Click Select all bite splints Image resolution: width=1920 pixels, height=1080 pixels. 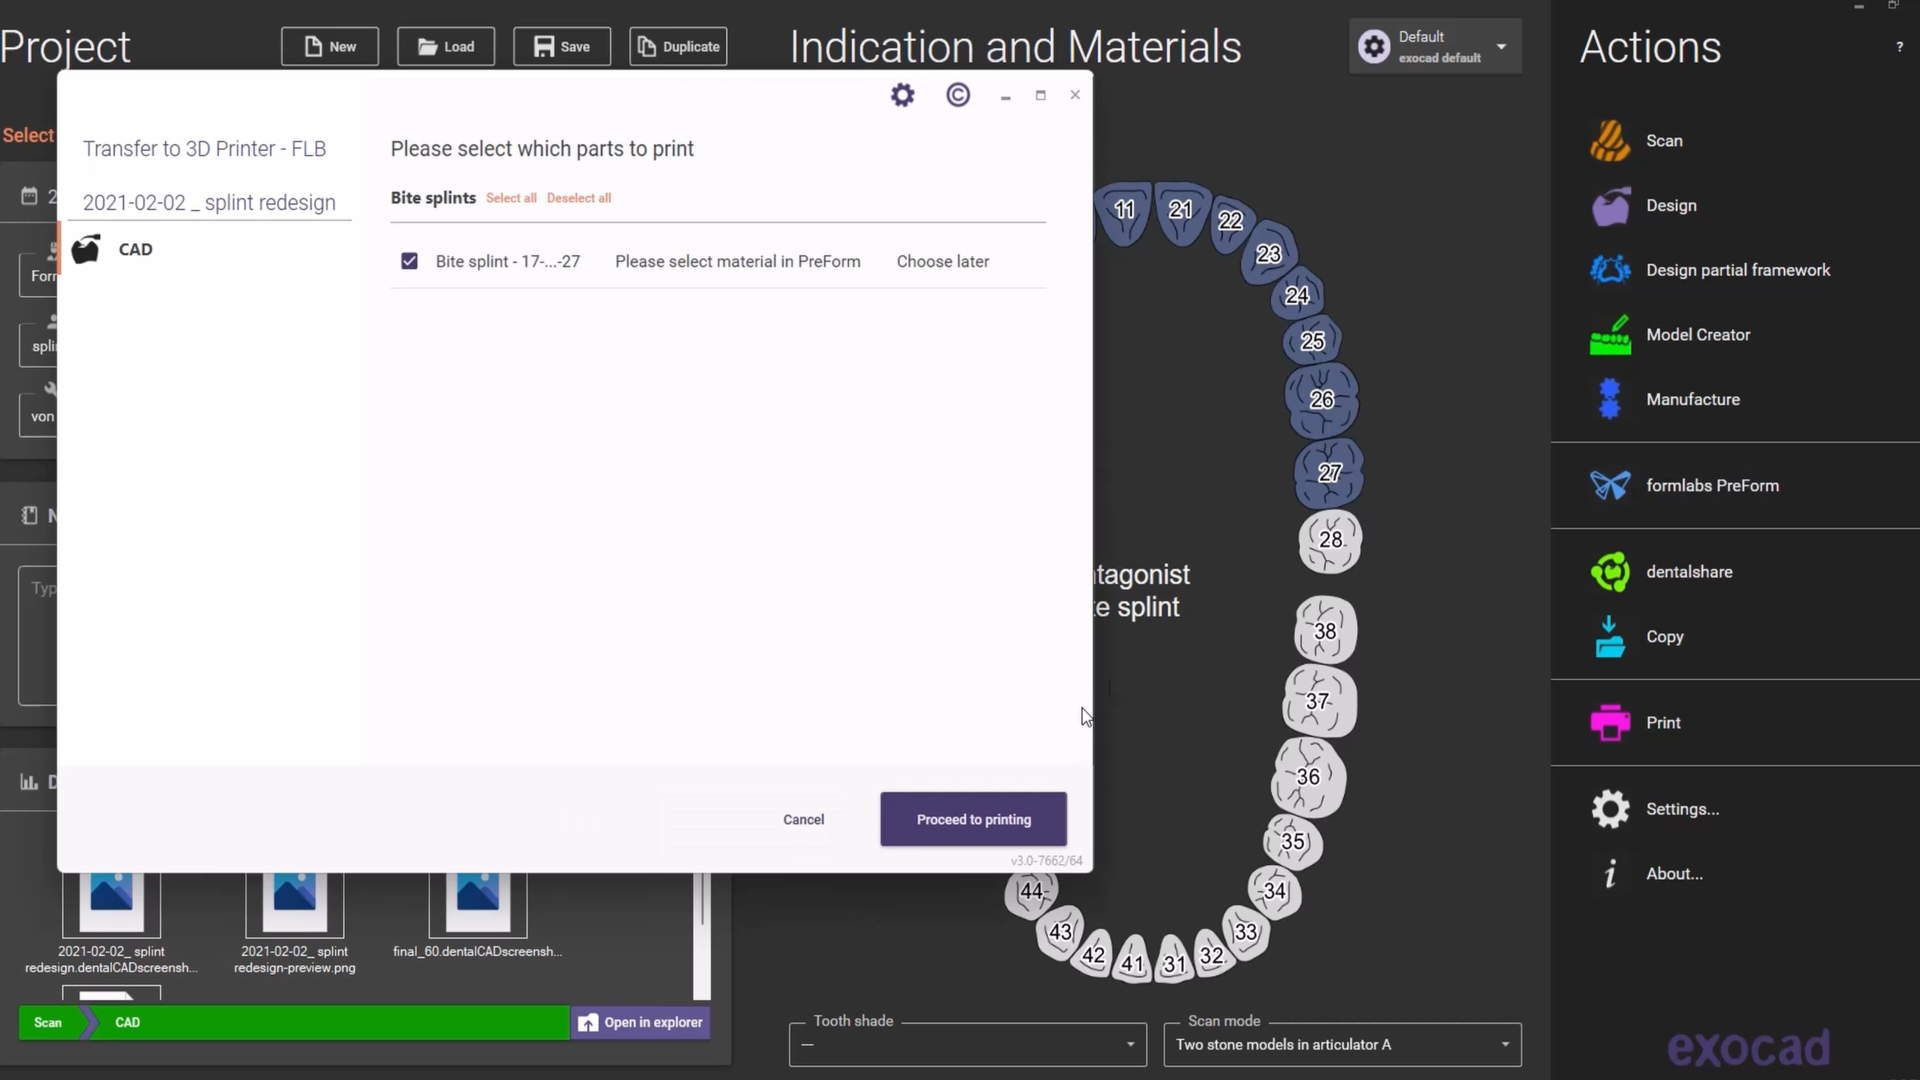click(511, 198)
